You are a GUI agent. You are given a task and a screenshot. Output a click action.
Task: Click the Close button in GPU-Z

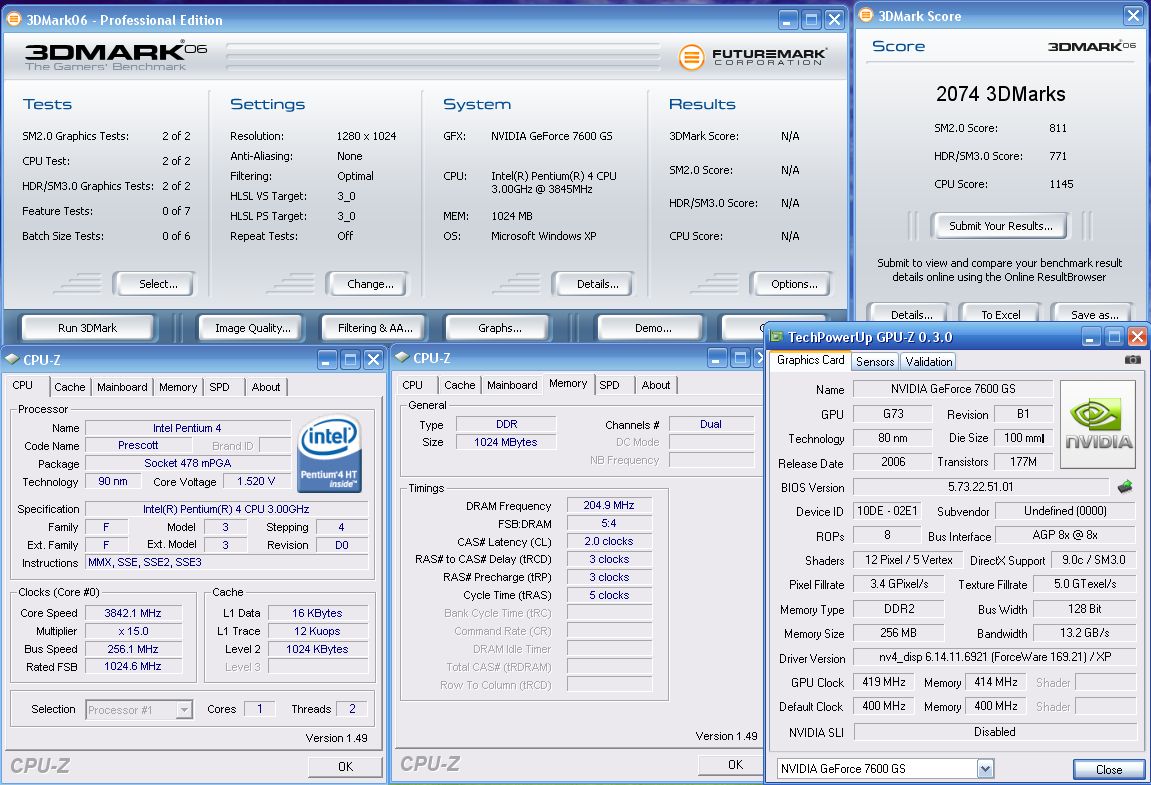(1108, 770)
